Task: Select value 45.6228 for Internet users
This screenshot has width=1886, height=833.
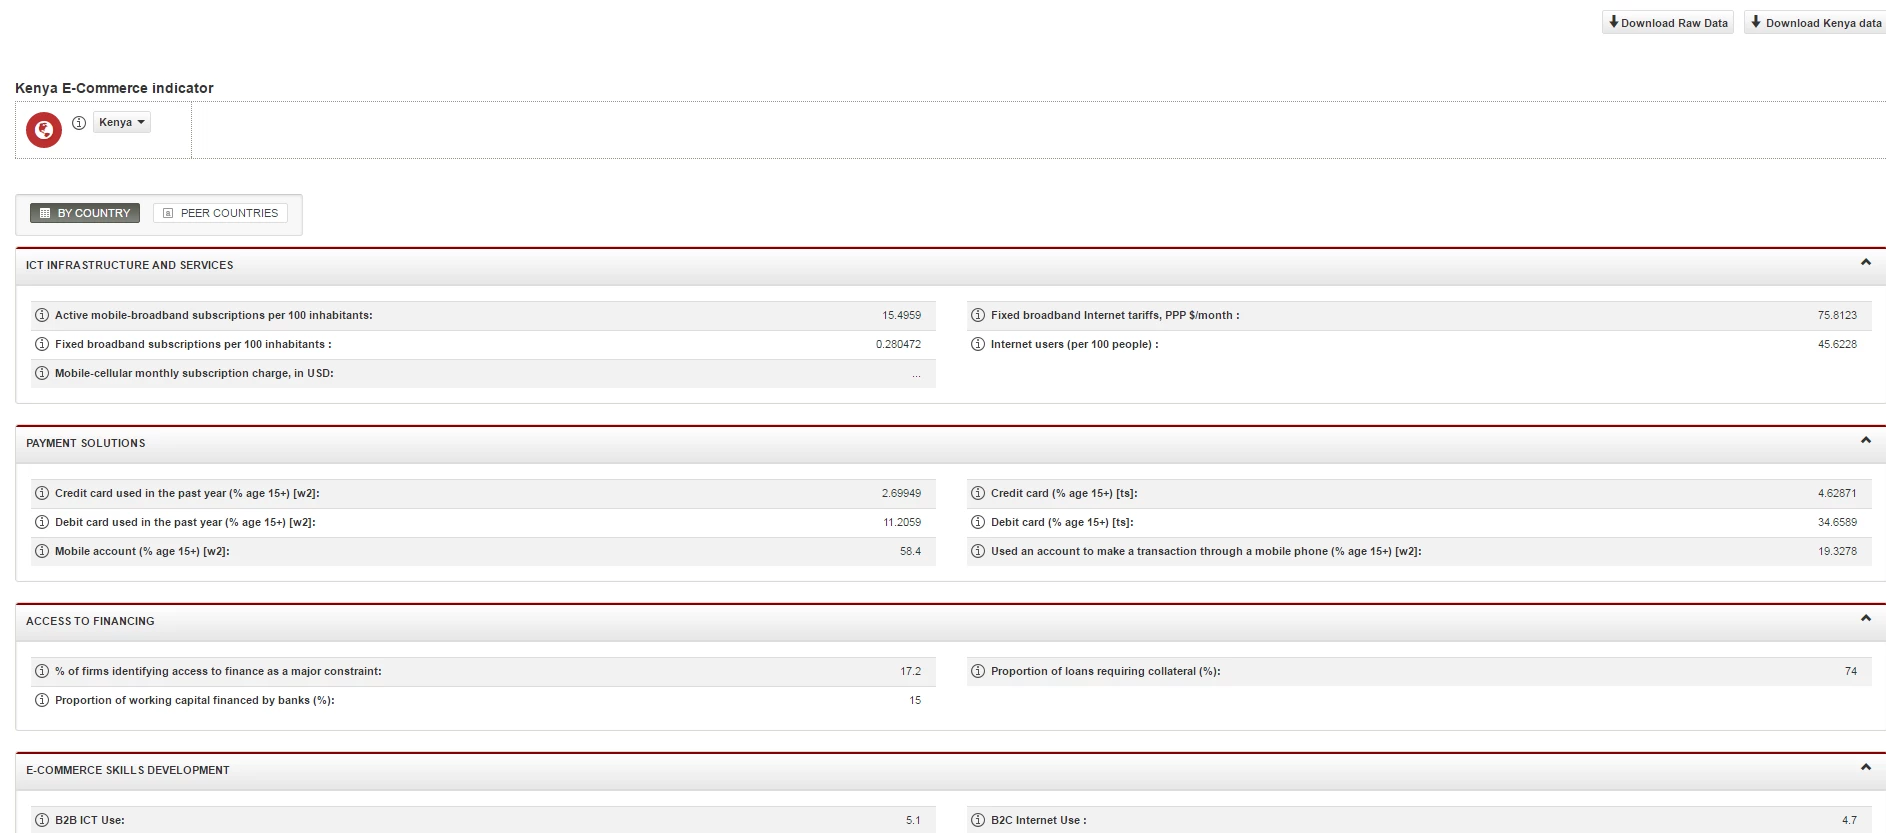Action: (1837, 344)
